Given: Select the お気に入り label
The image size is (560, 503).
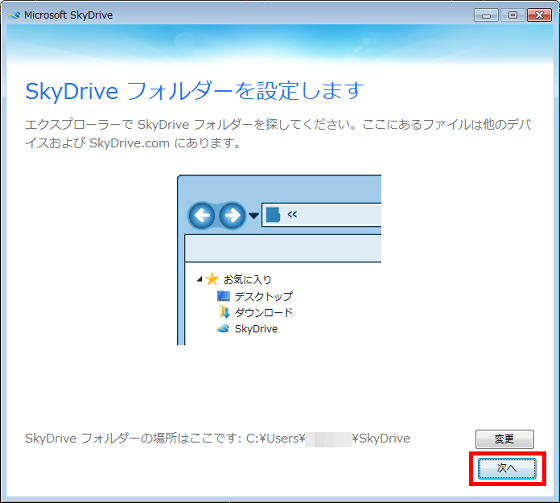Looking at the screenshot, I should click(x=248, y=279).
